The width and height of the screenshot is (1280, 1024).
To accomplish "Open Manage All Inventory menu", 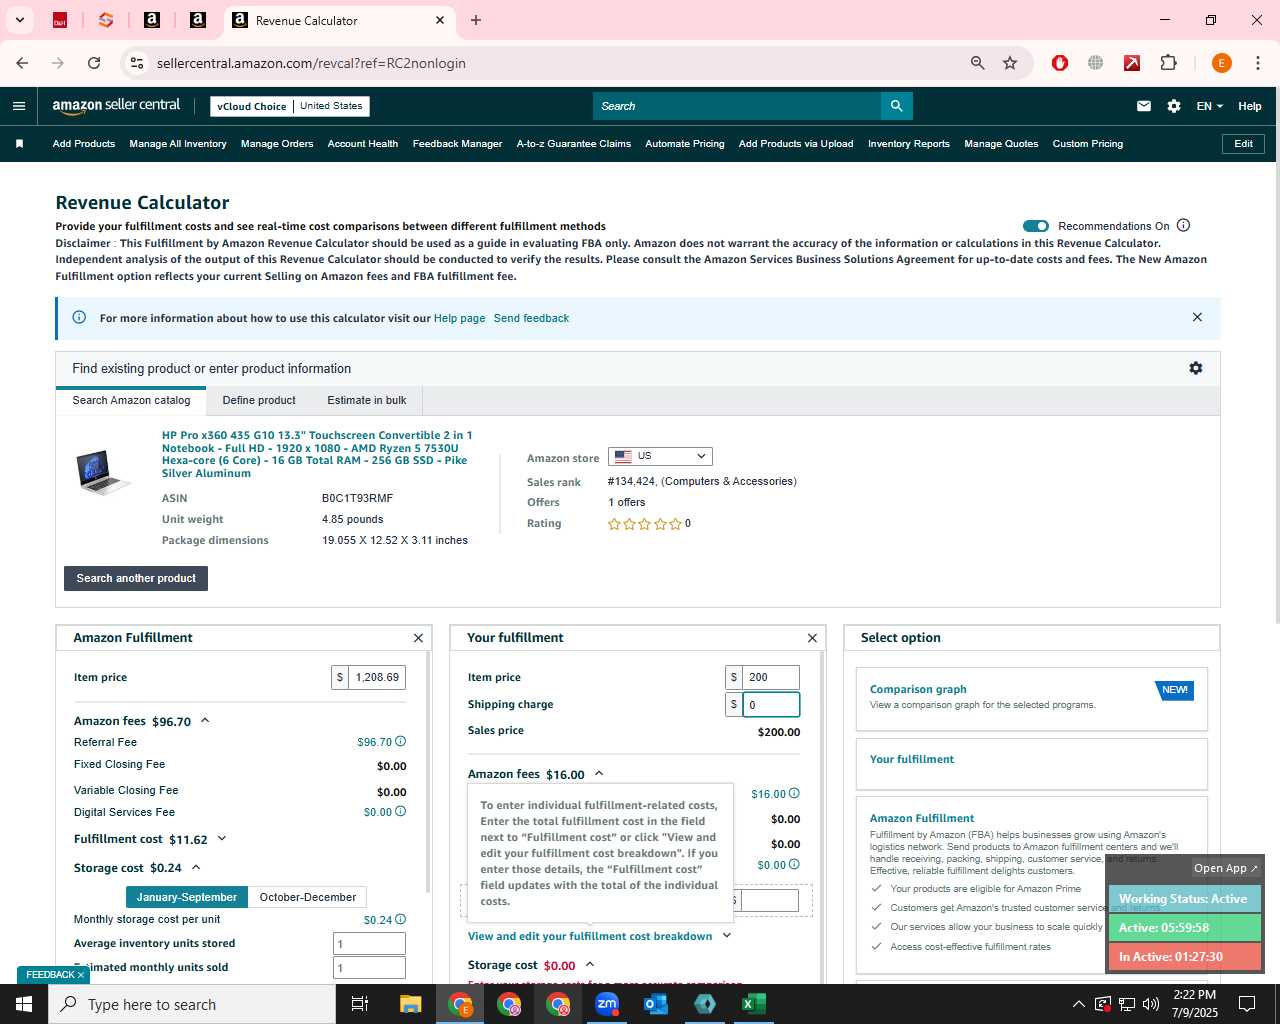I will (178, 144).
